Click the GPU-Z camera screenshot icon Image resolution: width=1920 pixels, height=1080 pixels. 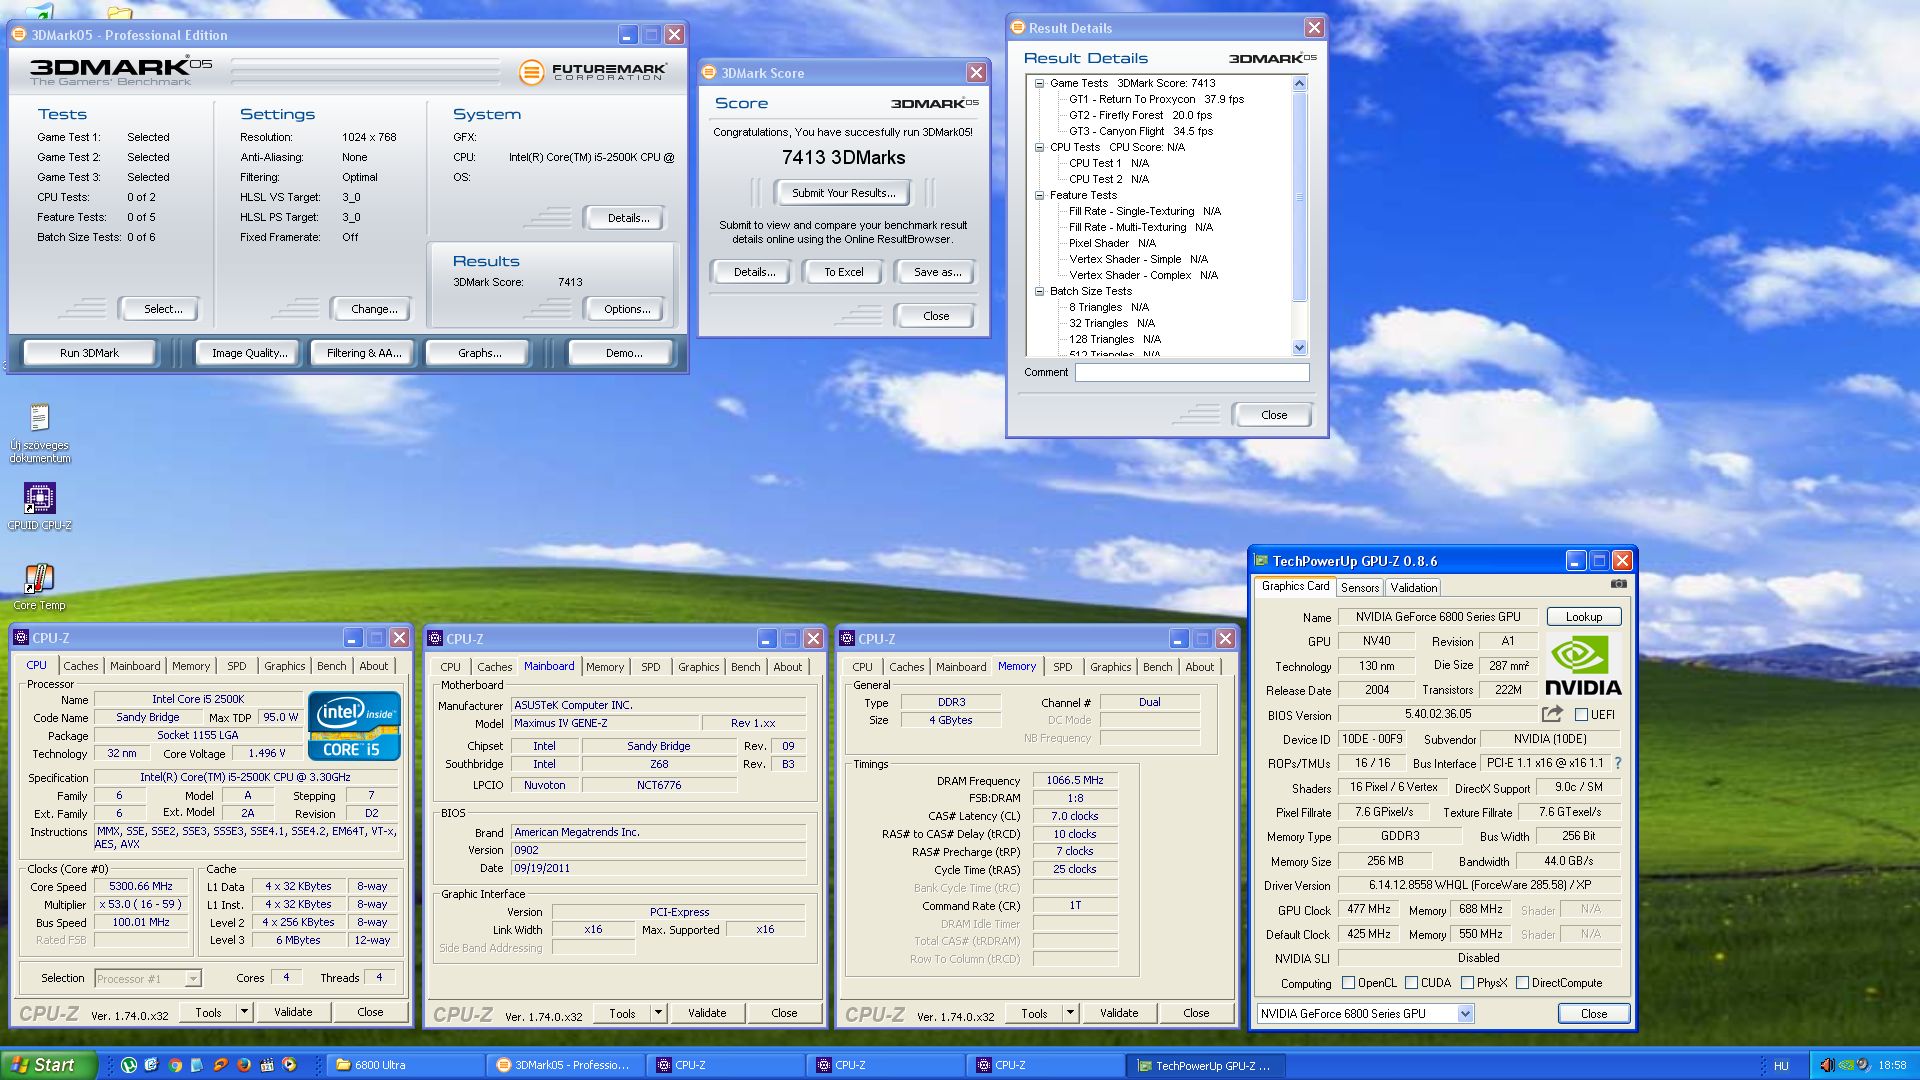(x=1618, y=584)
